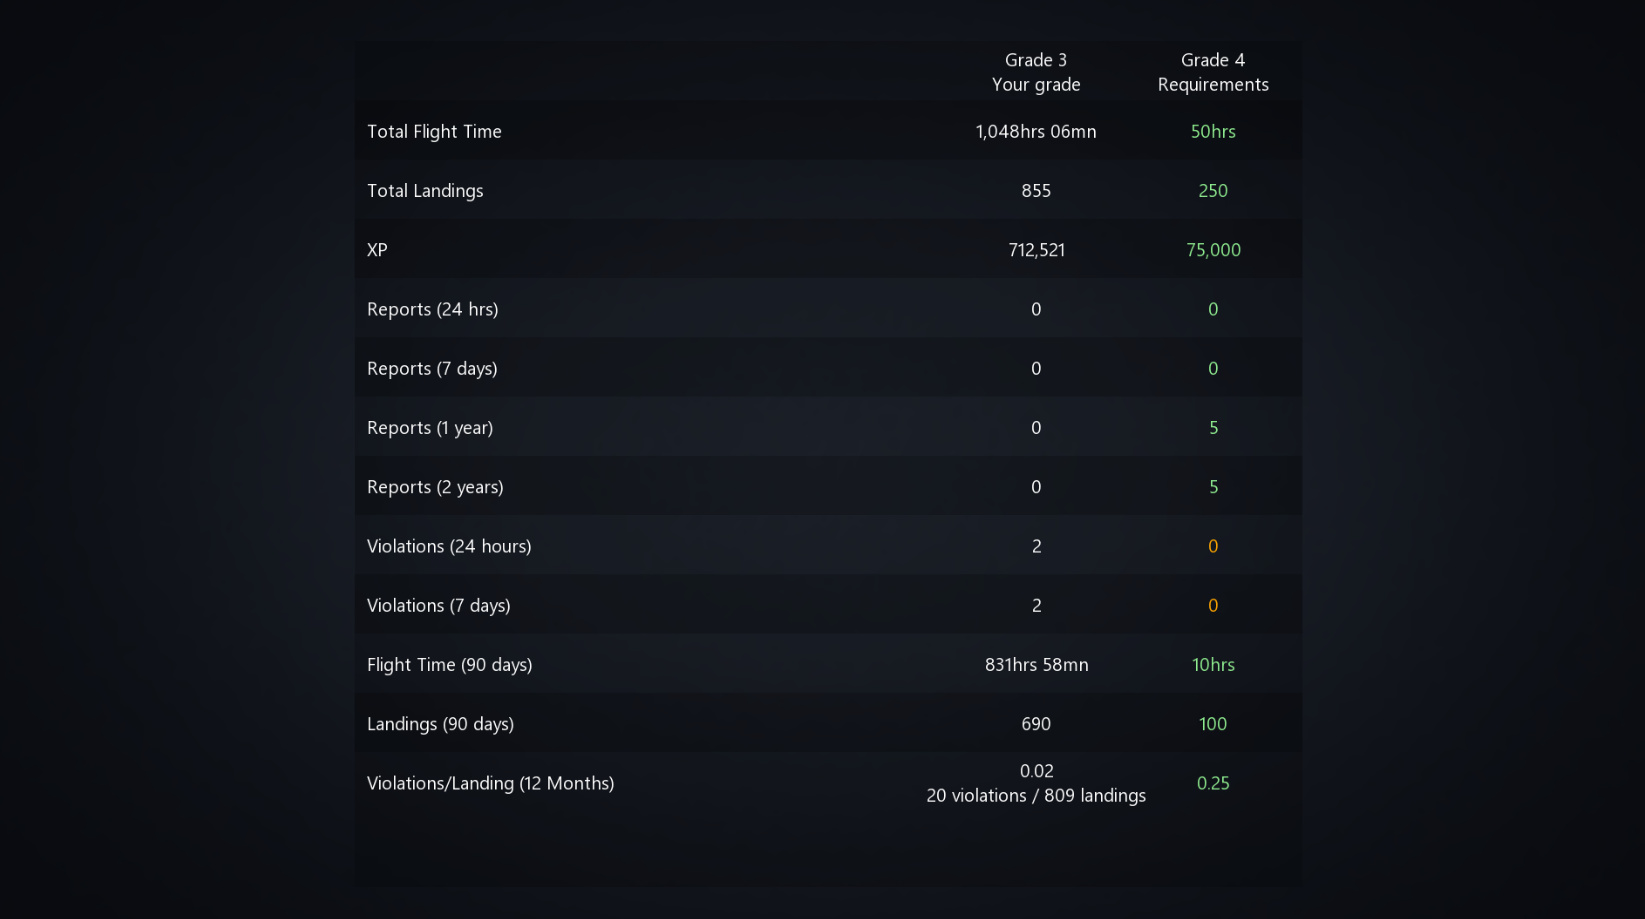
Task: Select the Flight Time (90 days) row label
Action: [449, 665]
